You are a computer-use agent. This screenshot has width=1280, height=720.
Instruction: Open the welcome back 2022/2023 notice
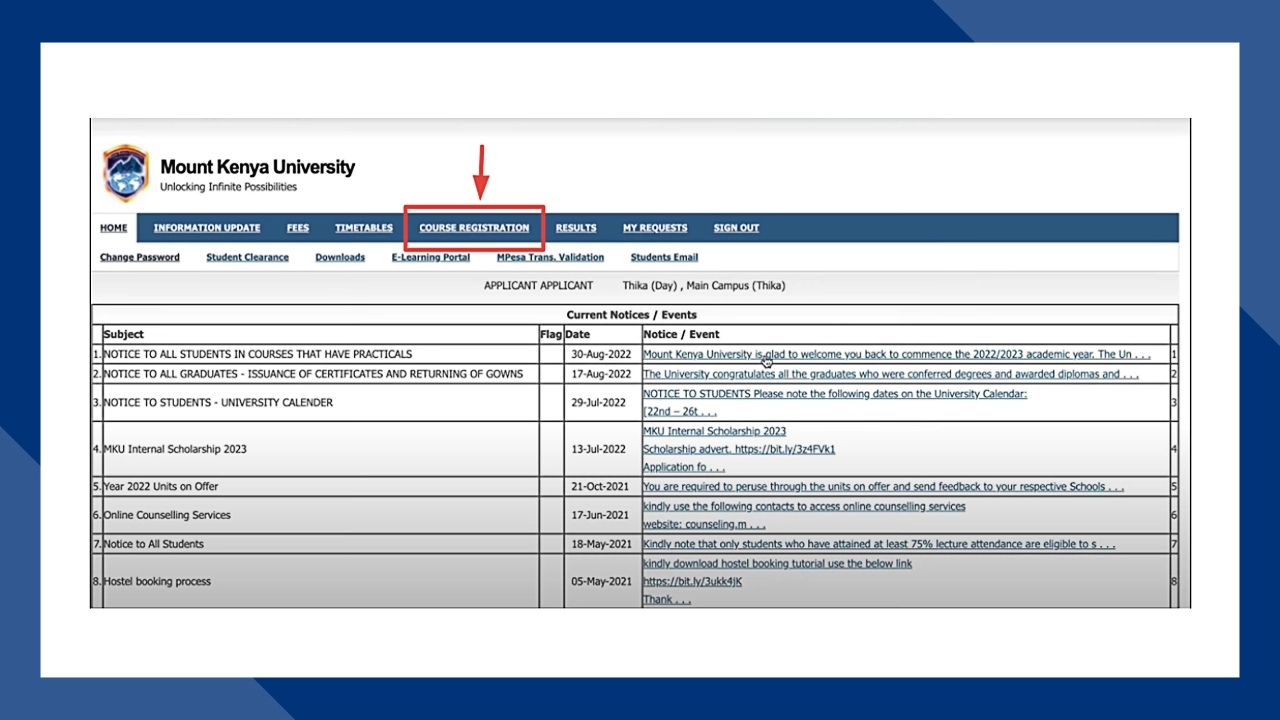896,354
